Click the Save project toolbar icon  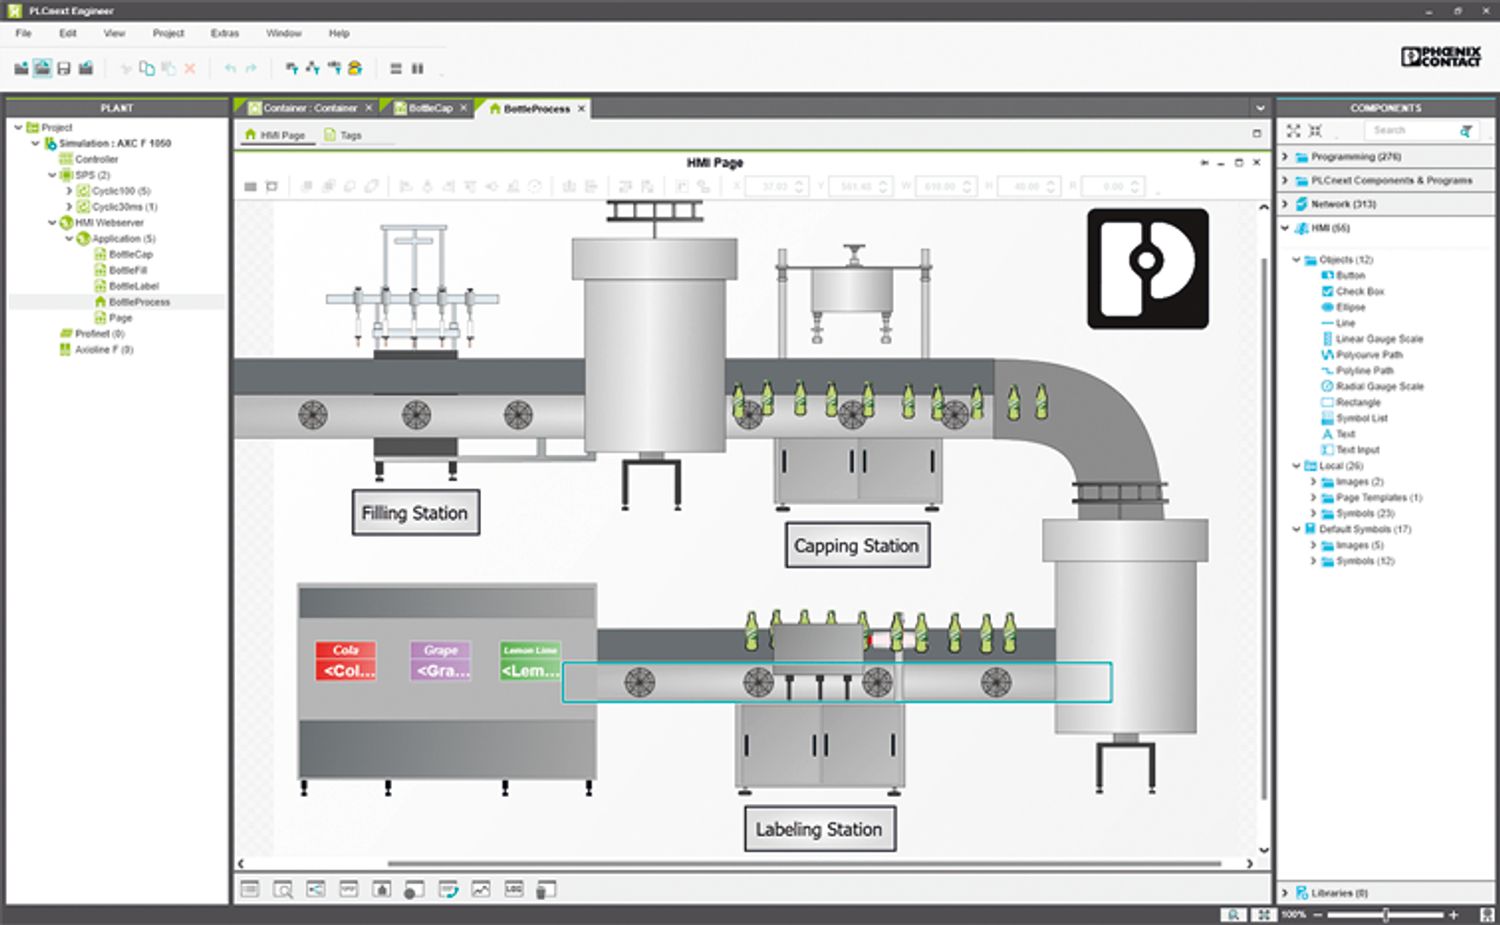tap(64, 68)
